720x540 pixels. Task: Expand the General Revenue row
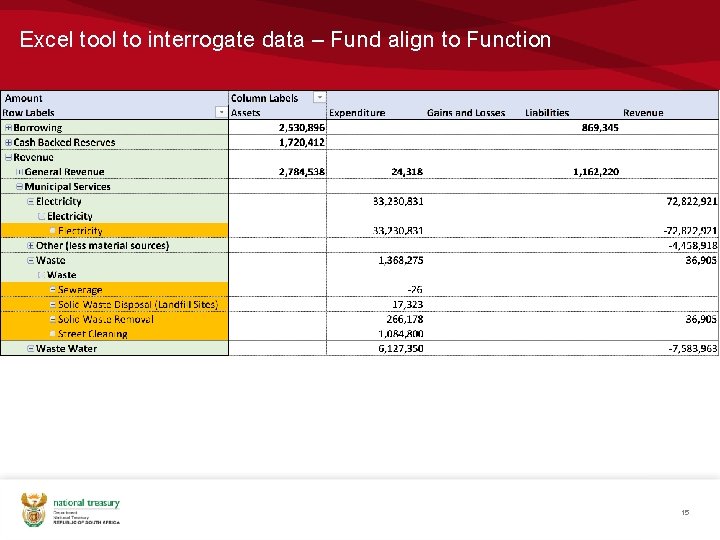pyautogui.click(x=19, y=172)
